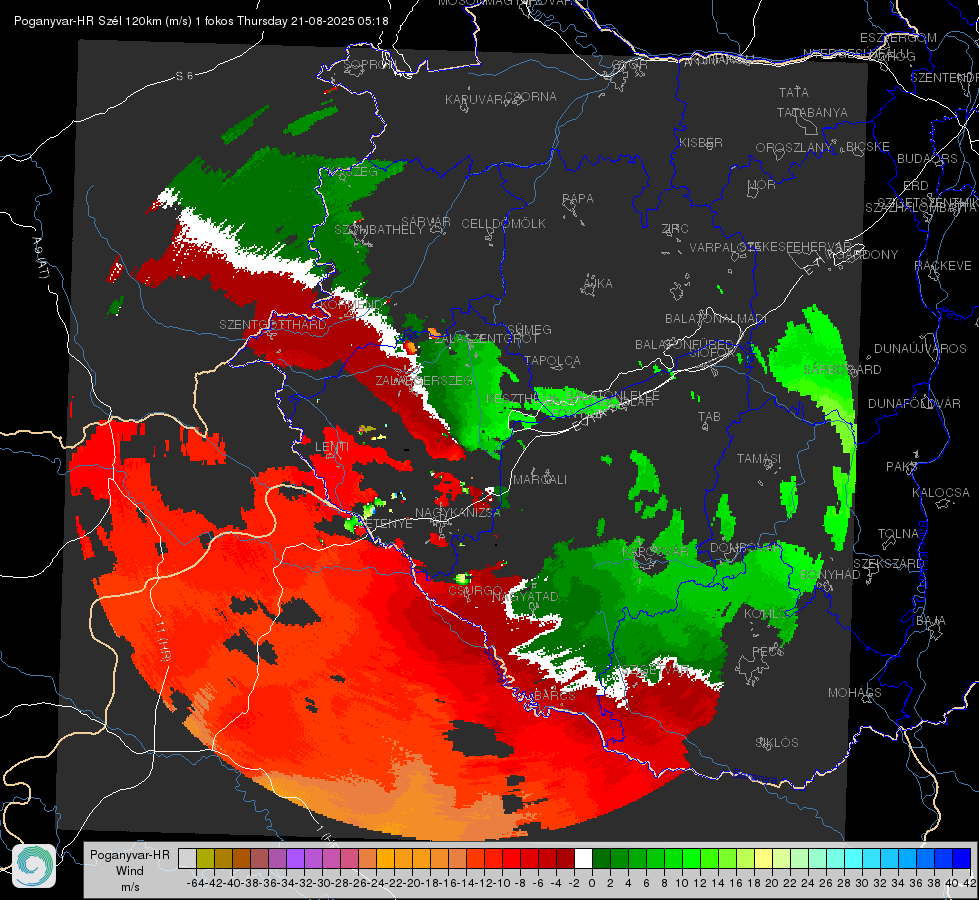Click the ZALAEGERSZEG city label
Image resolution: width=979 pixels, height=900 pixels.
(424, 380)
